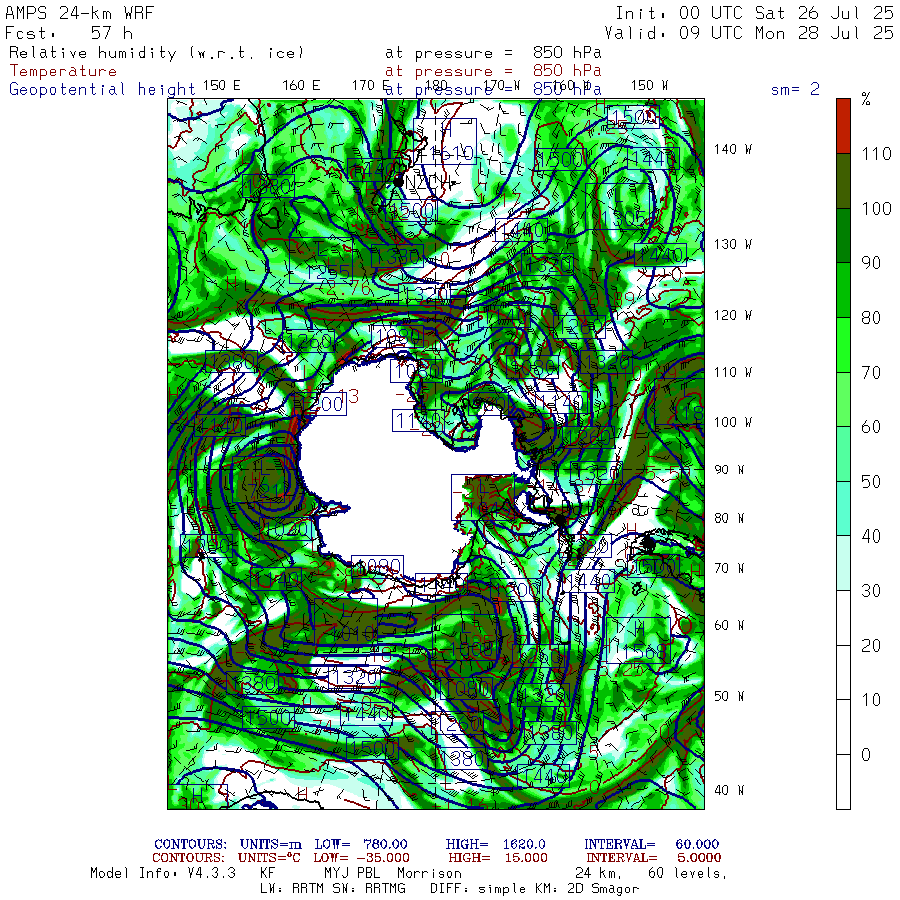Click the '130 W' longitude label

732,244
